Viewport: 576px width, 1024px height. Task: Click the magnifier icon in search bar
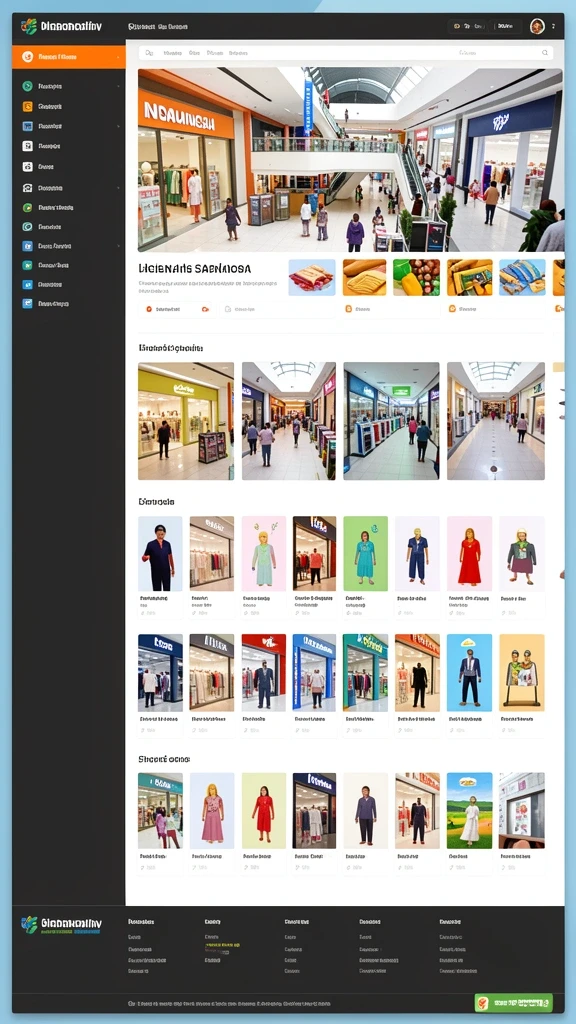(545, 52)
